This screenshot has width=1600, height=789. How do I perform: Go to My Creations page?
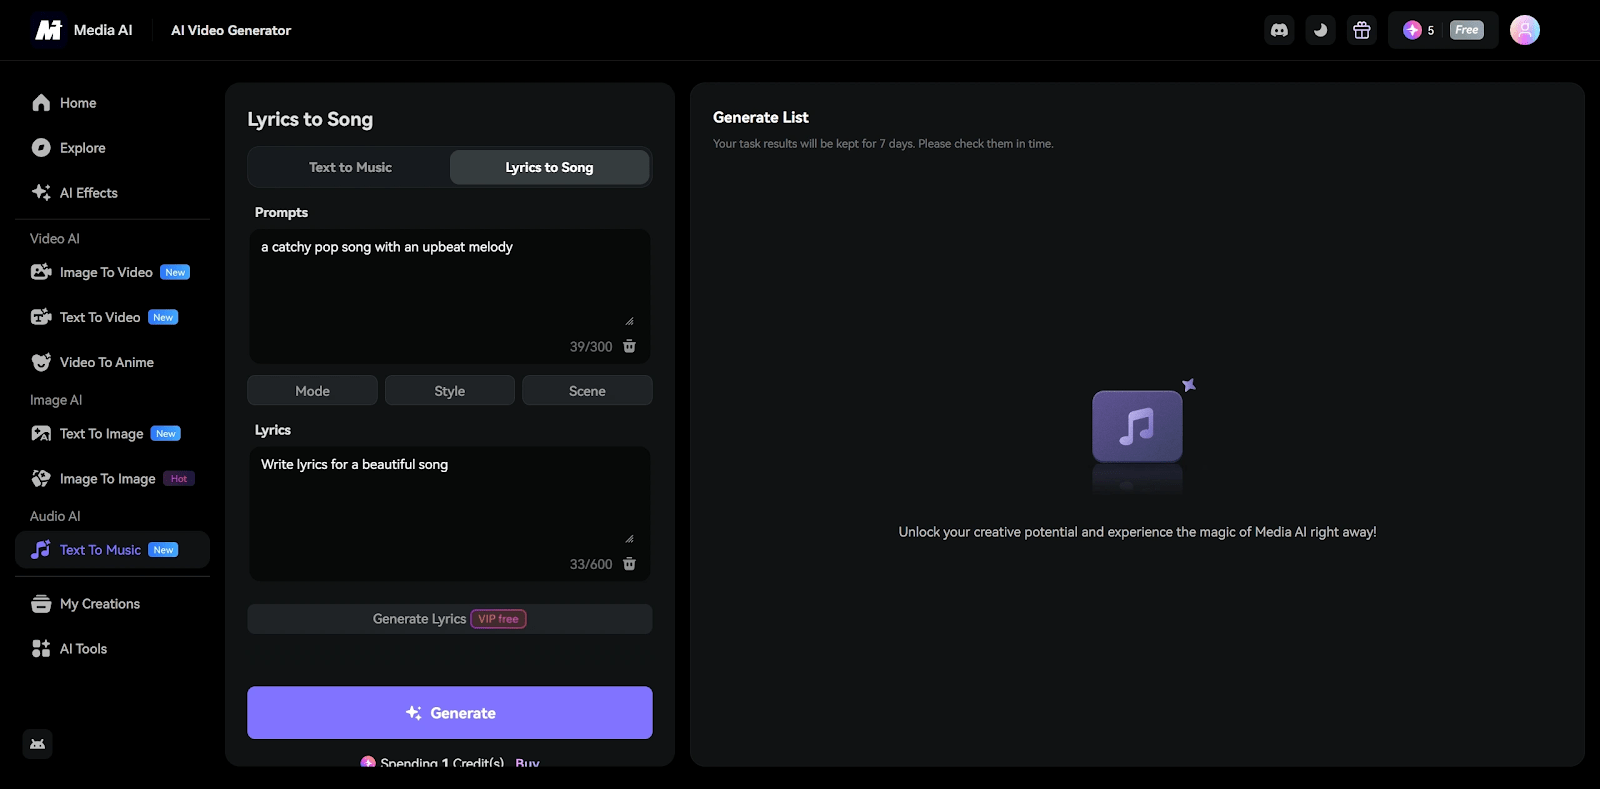(99, 604)
